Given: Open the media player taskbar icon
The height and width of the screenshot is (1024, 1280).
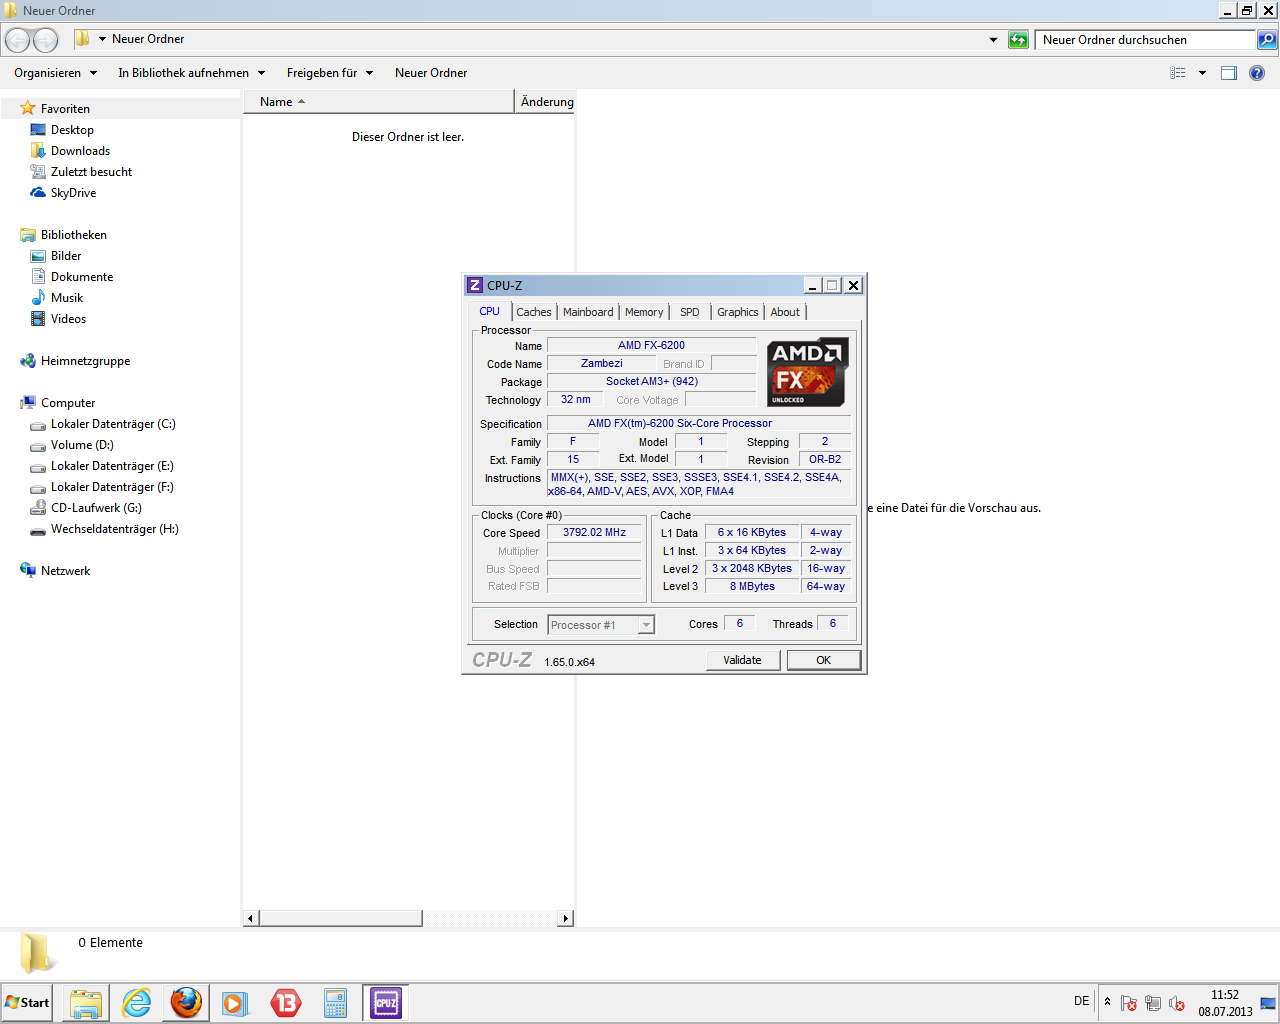Looking at the screenshot, I should (x=235, y=1003).
